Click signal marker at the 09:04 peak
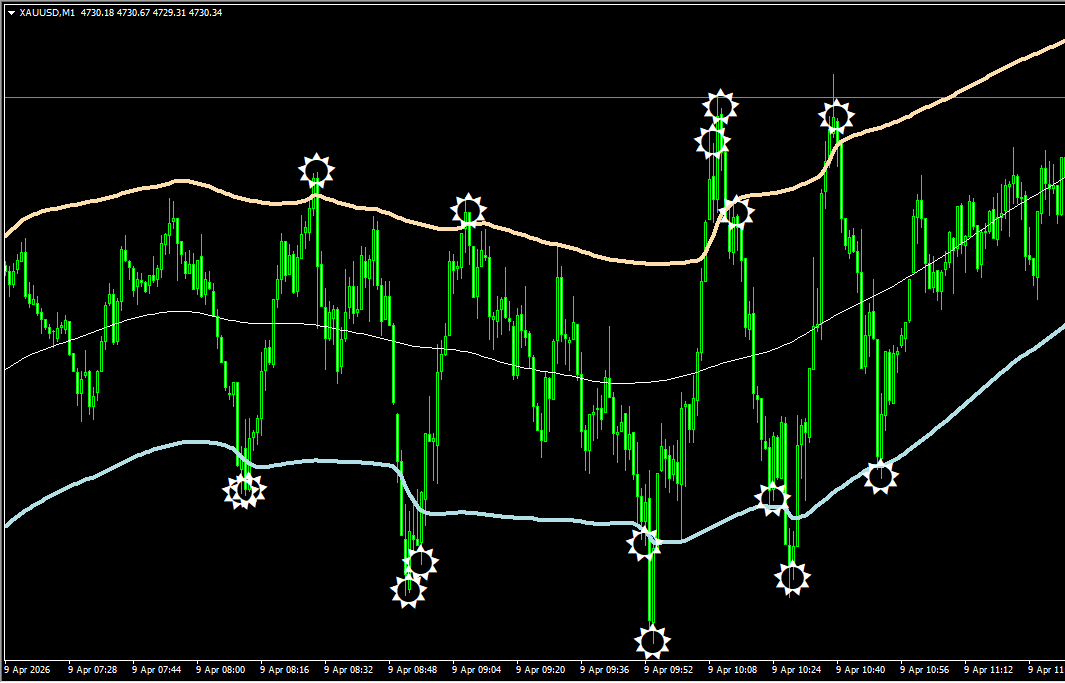 tap(467, 210)
